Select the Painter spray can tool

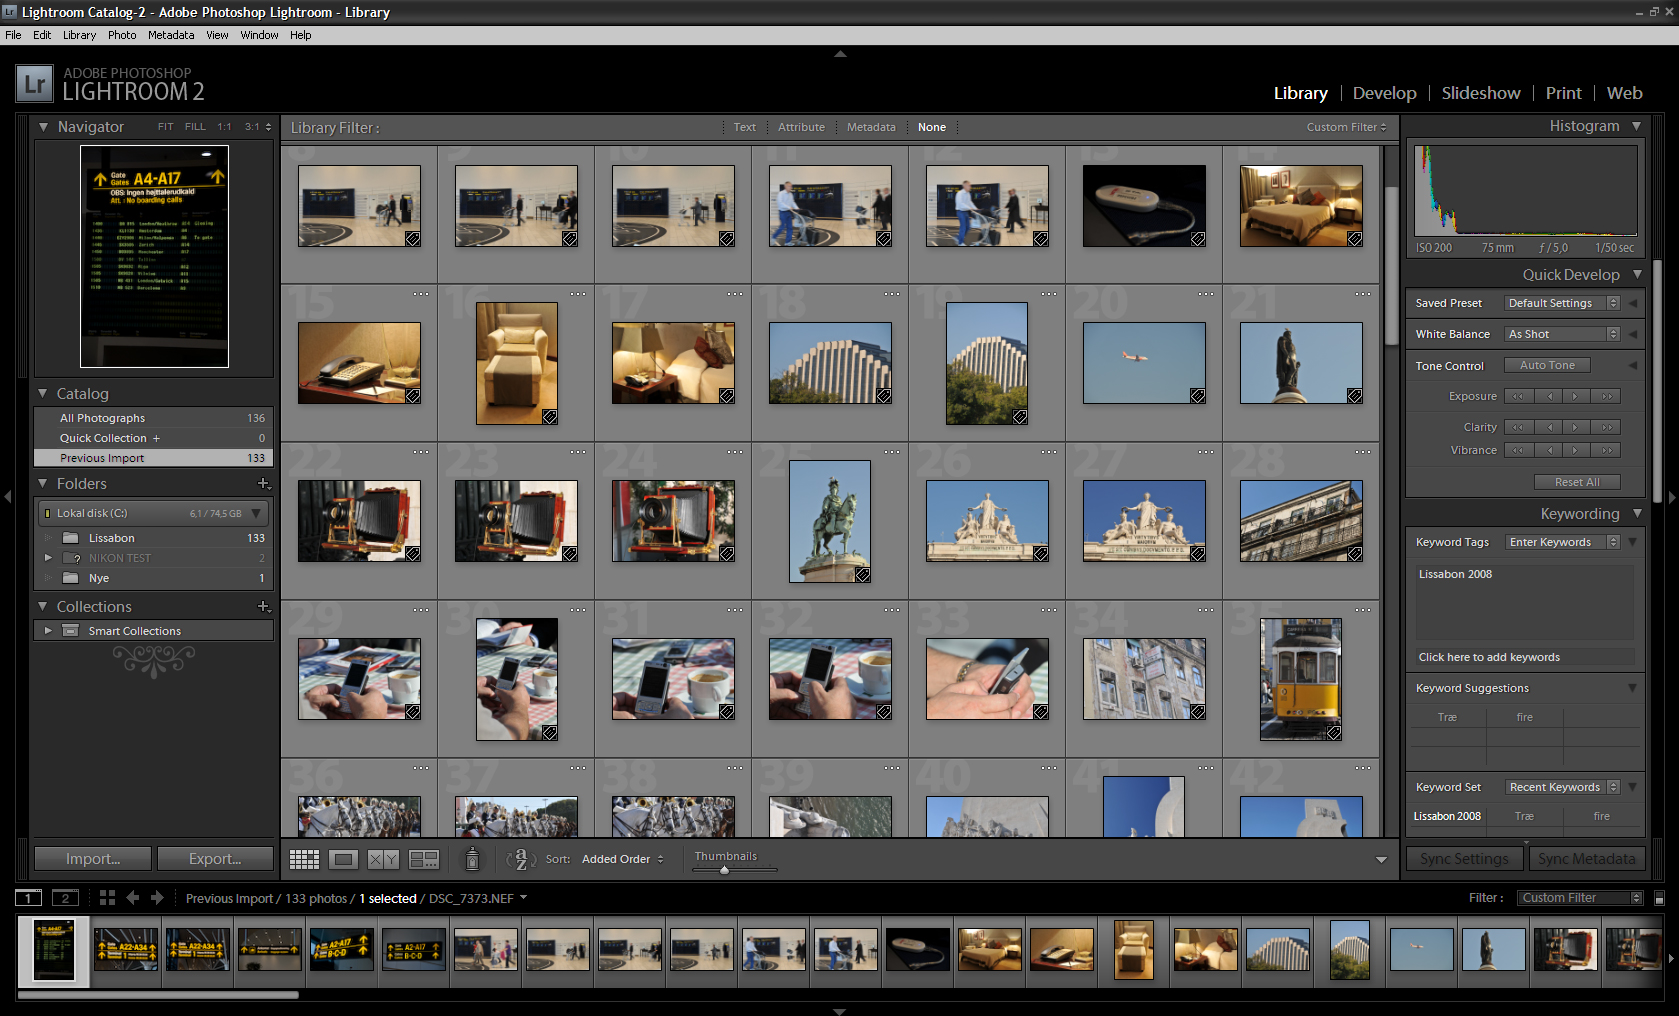(x=472, y=859)
